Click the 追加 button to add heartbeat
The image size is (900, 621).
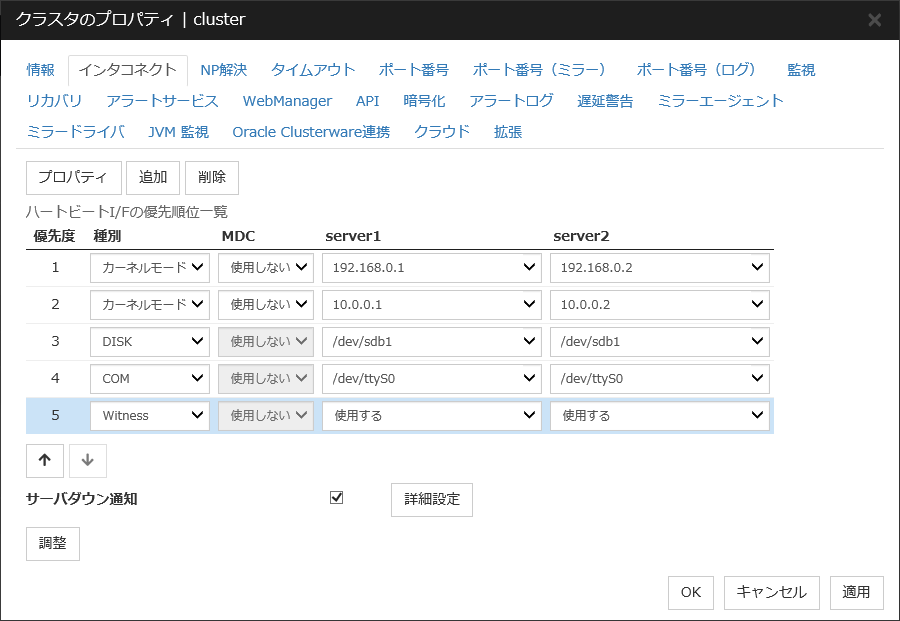(152, 177)
